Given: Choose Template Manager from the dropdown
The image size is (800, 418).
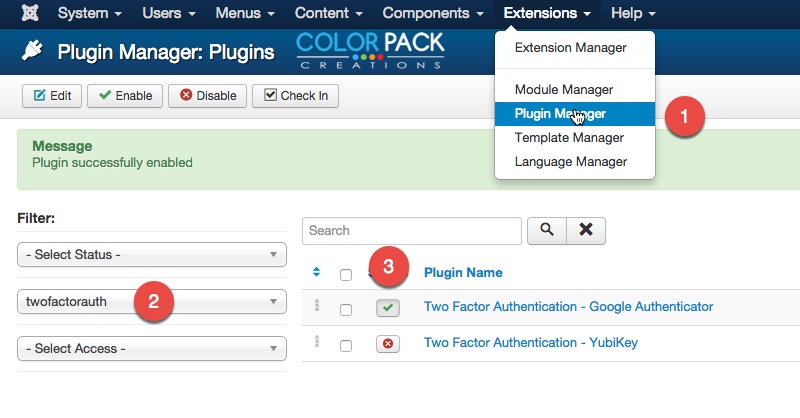Looking at the screenshot, I should tap(569, 137).
